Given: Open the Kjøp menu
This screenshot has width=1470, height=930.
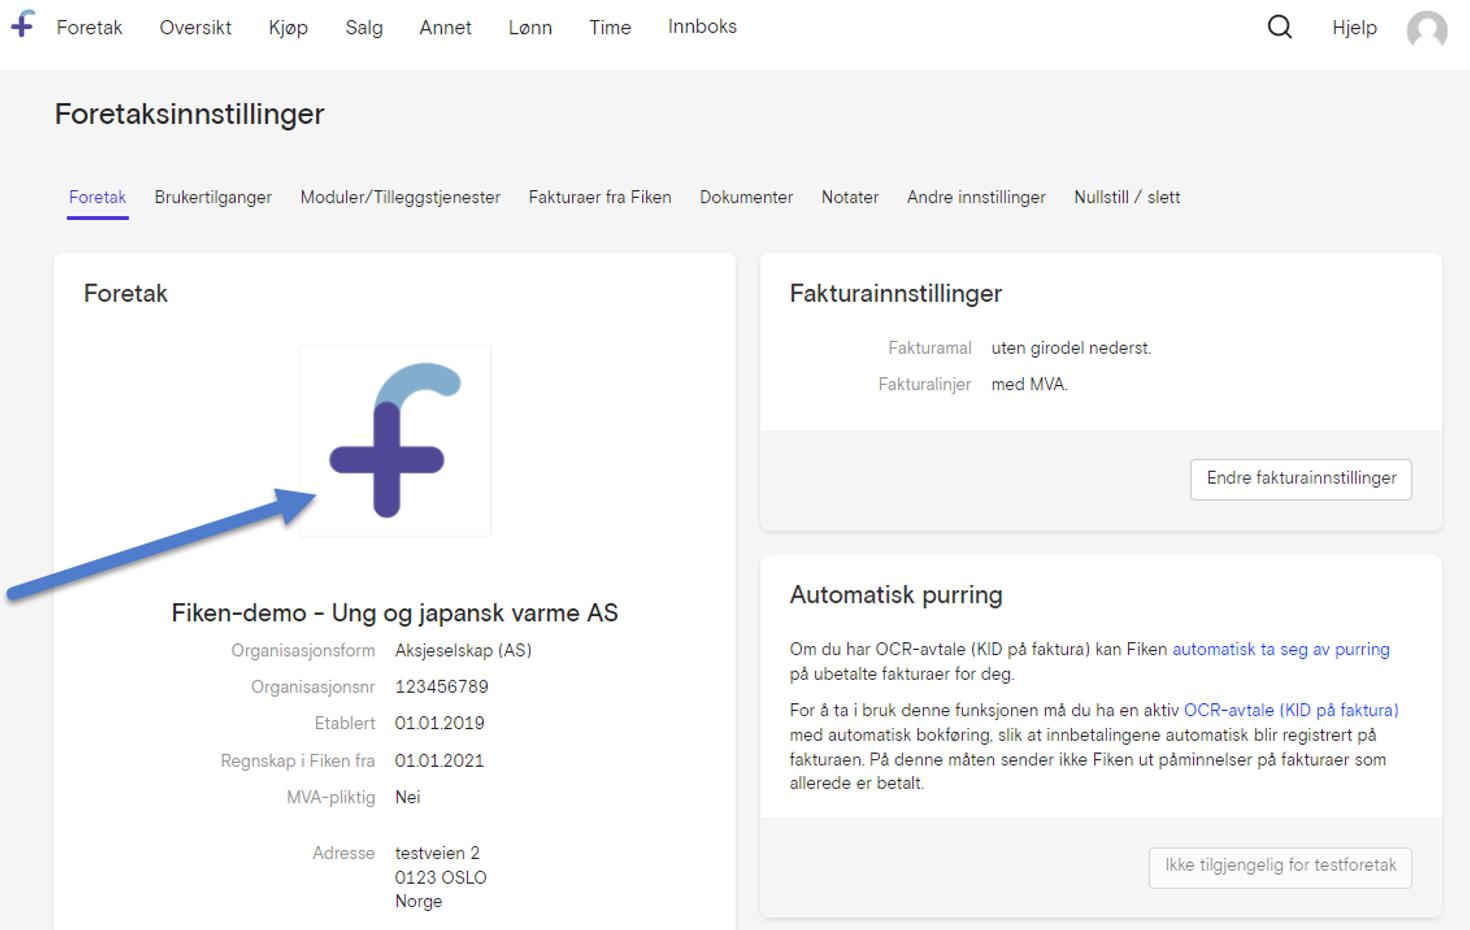Looking at the screenshot, I should coord(288,27).
